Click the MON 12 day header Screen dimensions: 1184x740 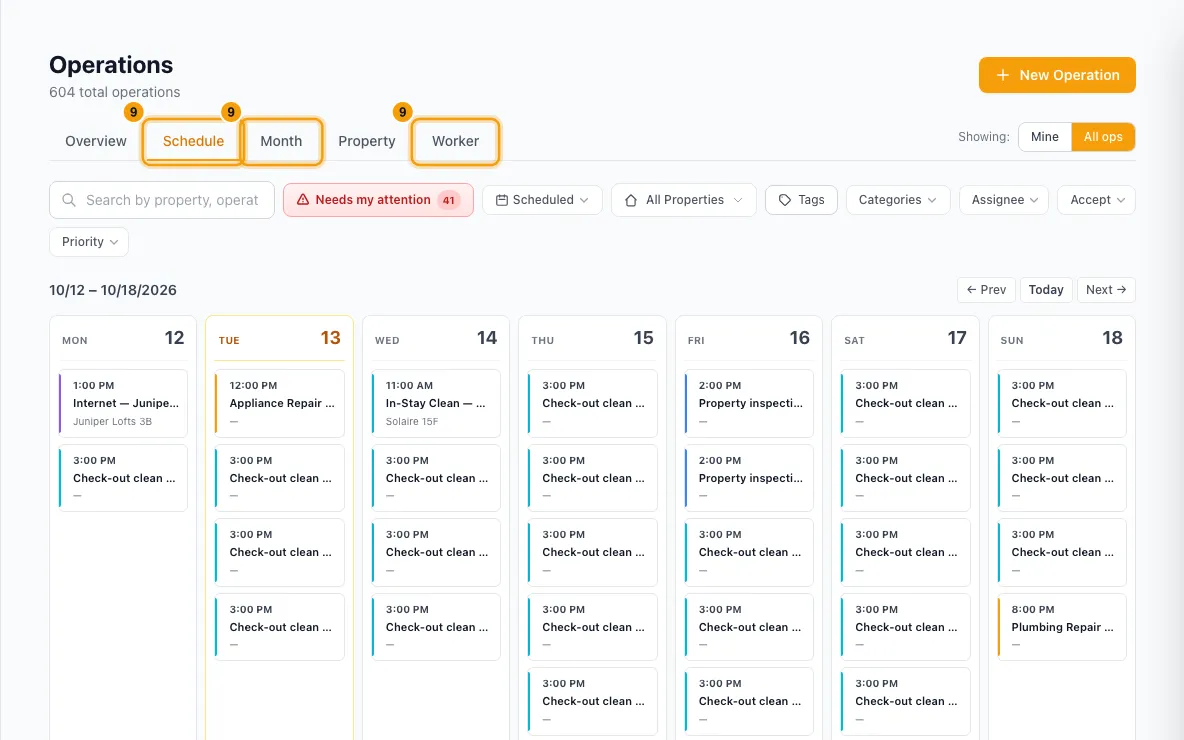click(x=123, y=338)
